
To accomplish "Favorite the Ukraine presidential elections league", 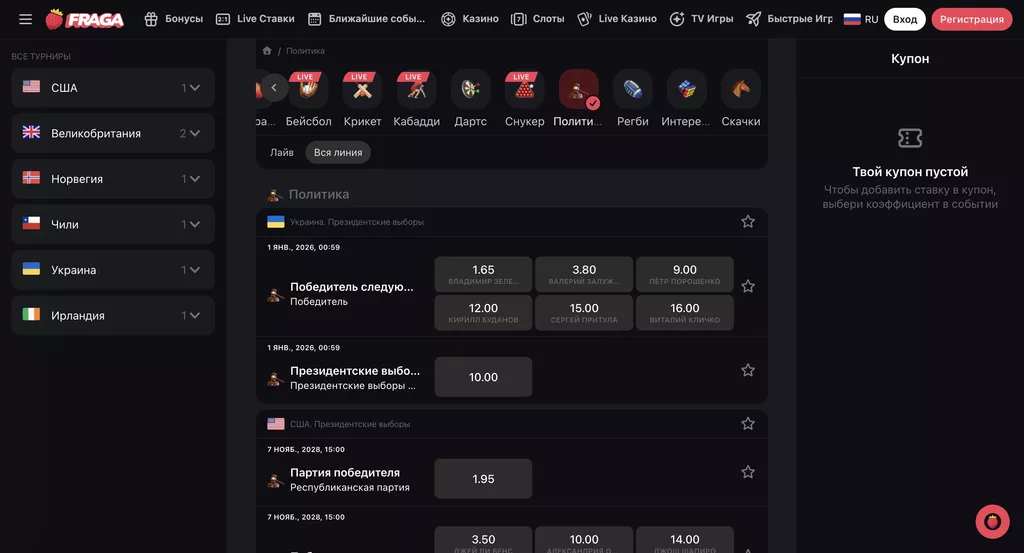I will tap(748, 221).
